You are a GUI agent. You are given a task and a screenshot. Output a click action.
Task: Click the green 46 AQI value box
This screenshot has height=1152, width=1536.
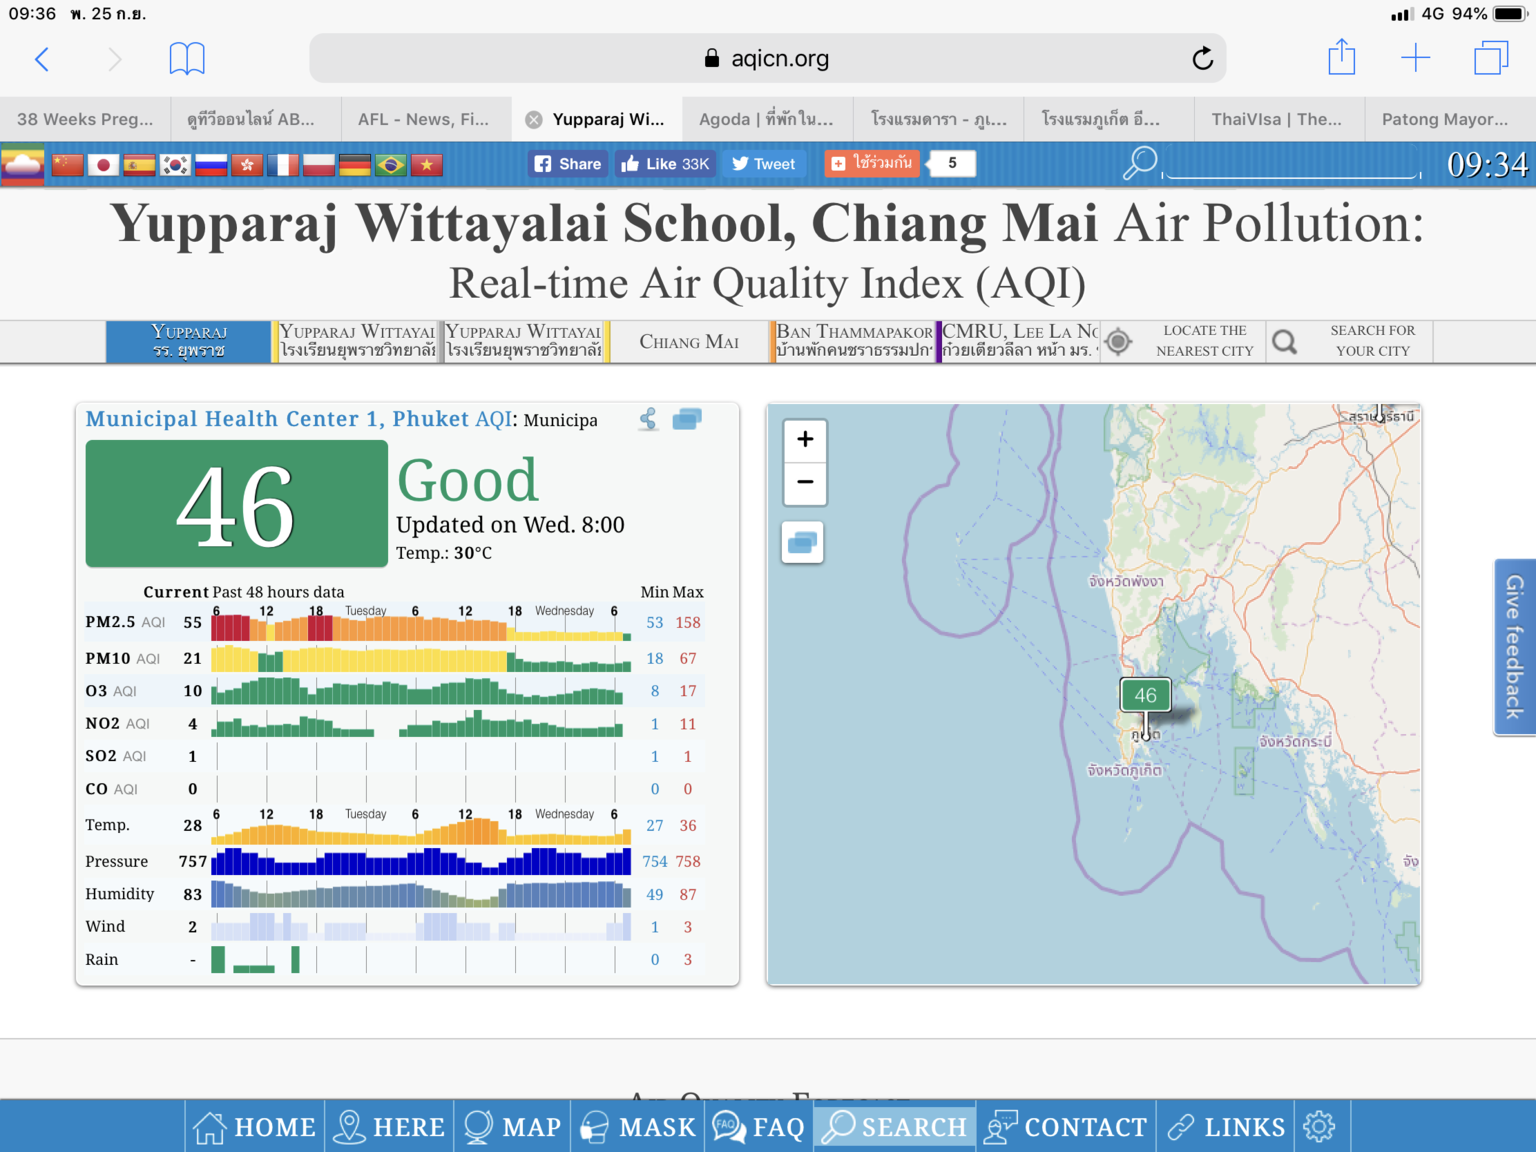(x=237, y=504)
